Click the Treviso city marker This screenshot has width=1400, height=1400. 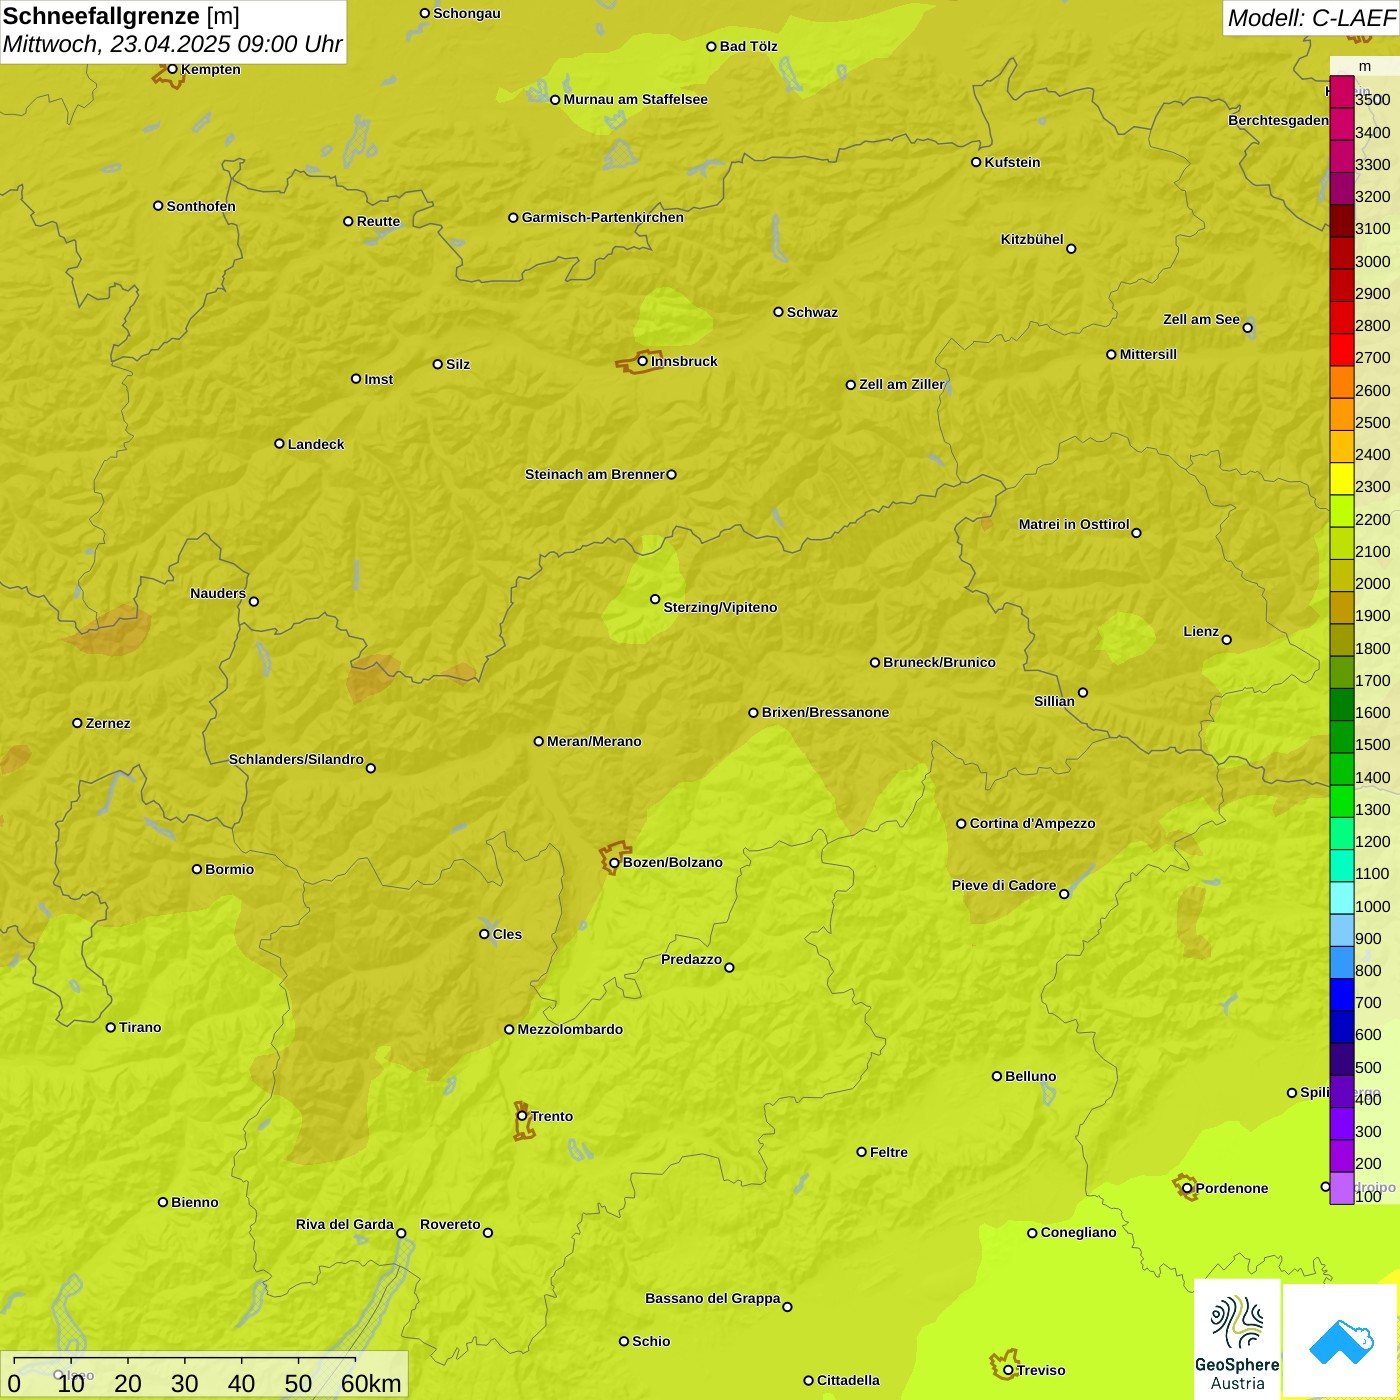1008,1370
